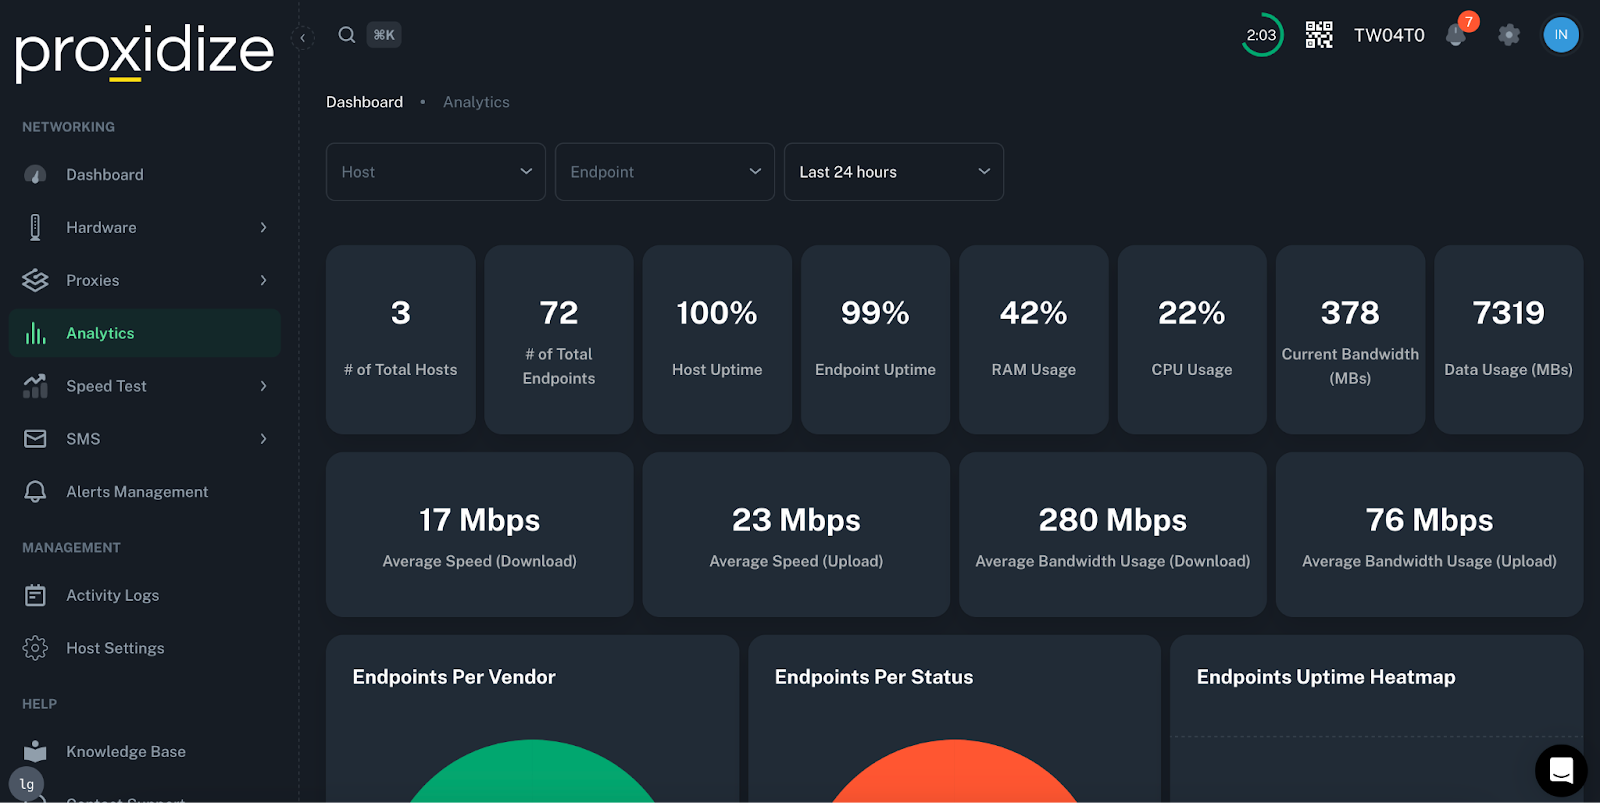1600x803 pixels.
Task: Collapse the sidebar with arrow button
Action: (x=303, y=38)
